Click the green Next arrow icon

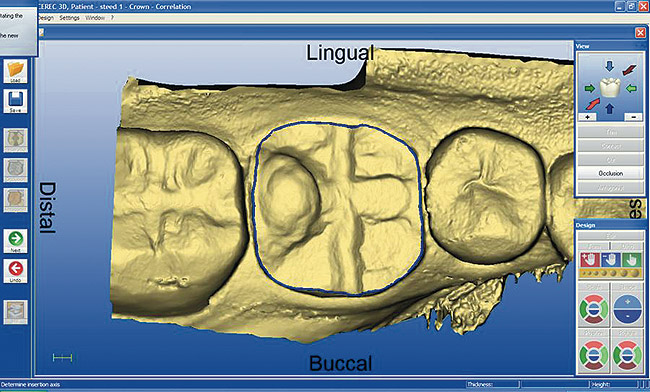coord(15,241)
